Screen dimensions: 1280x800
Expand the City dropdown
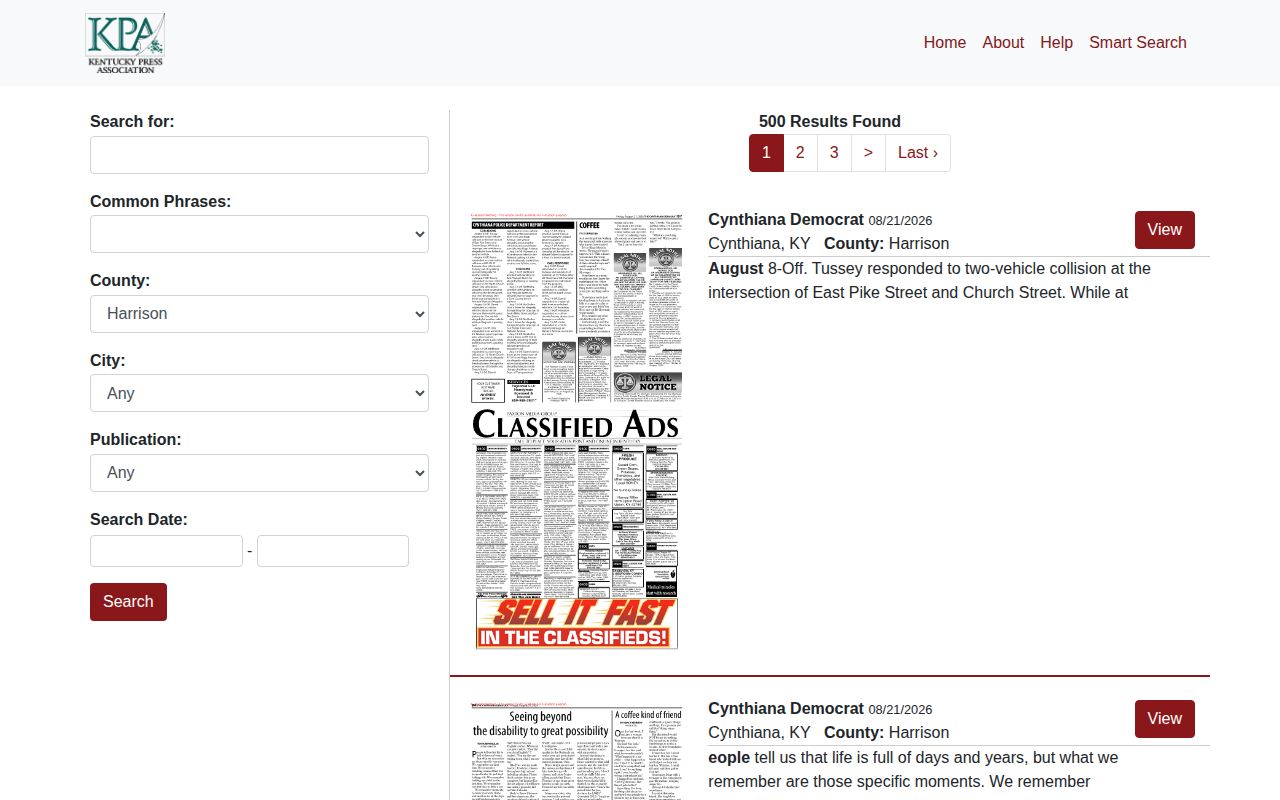(x=259, y=393)
